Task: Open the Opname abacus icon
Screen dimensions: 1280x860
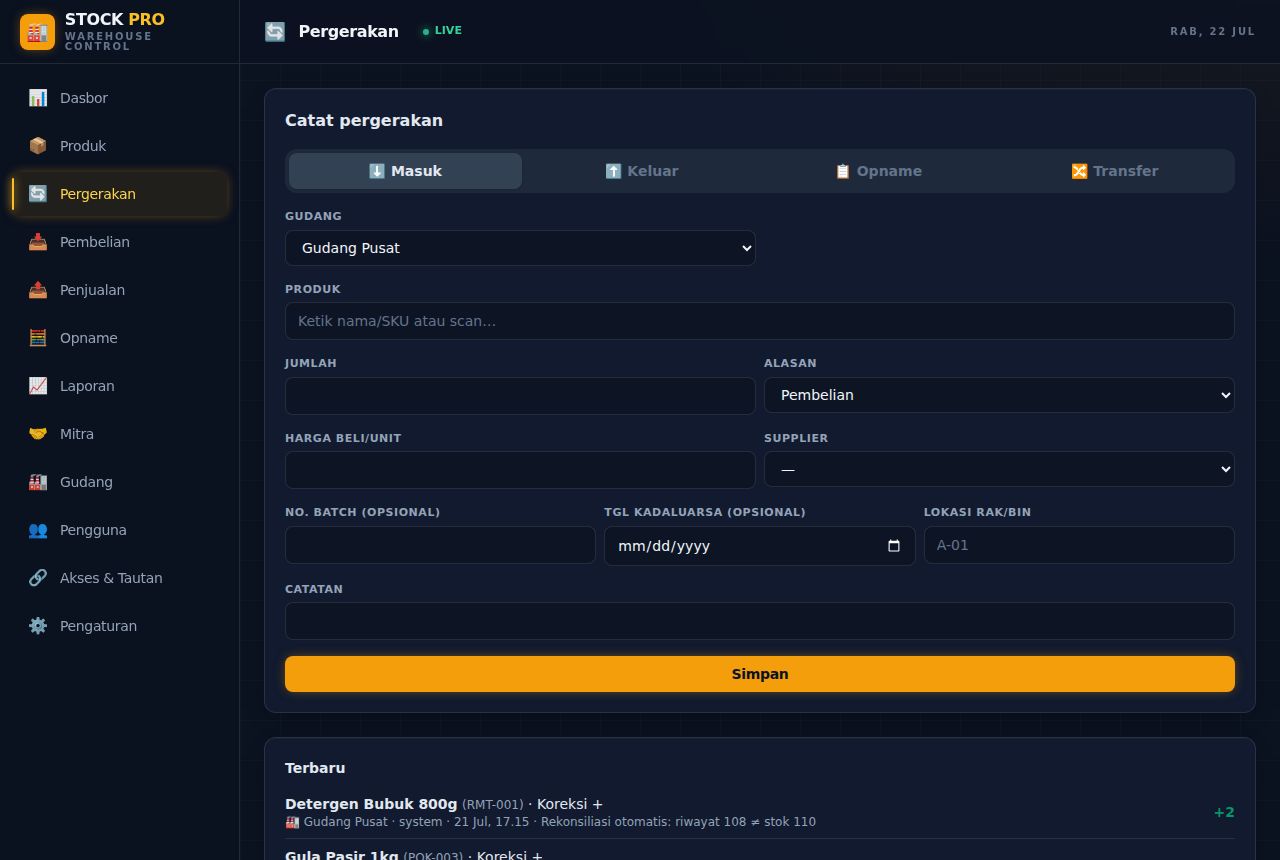Action: click(38, 338)
